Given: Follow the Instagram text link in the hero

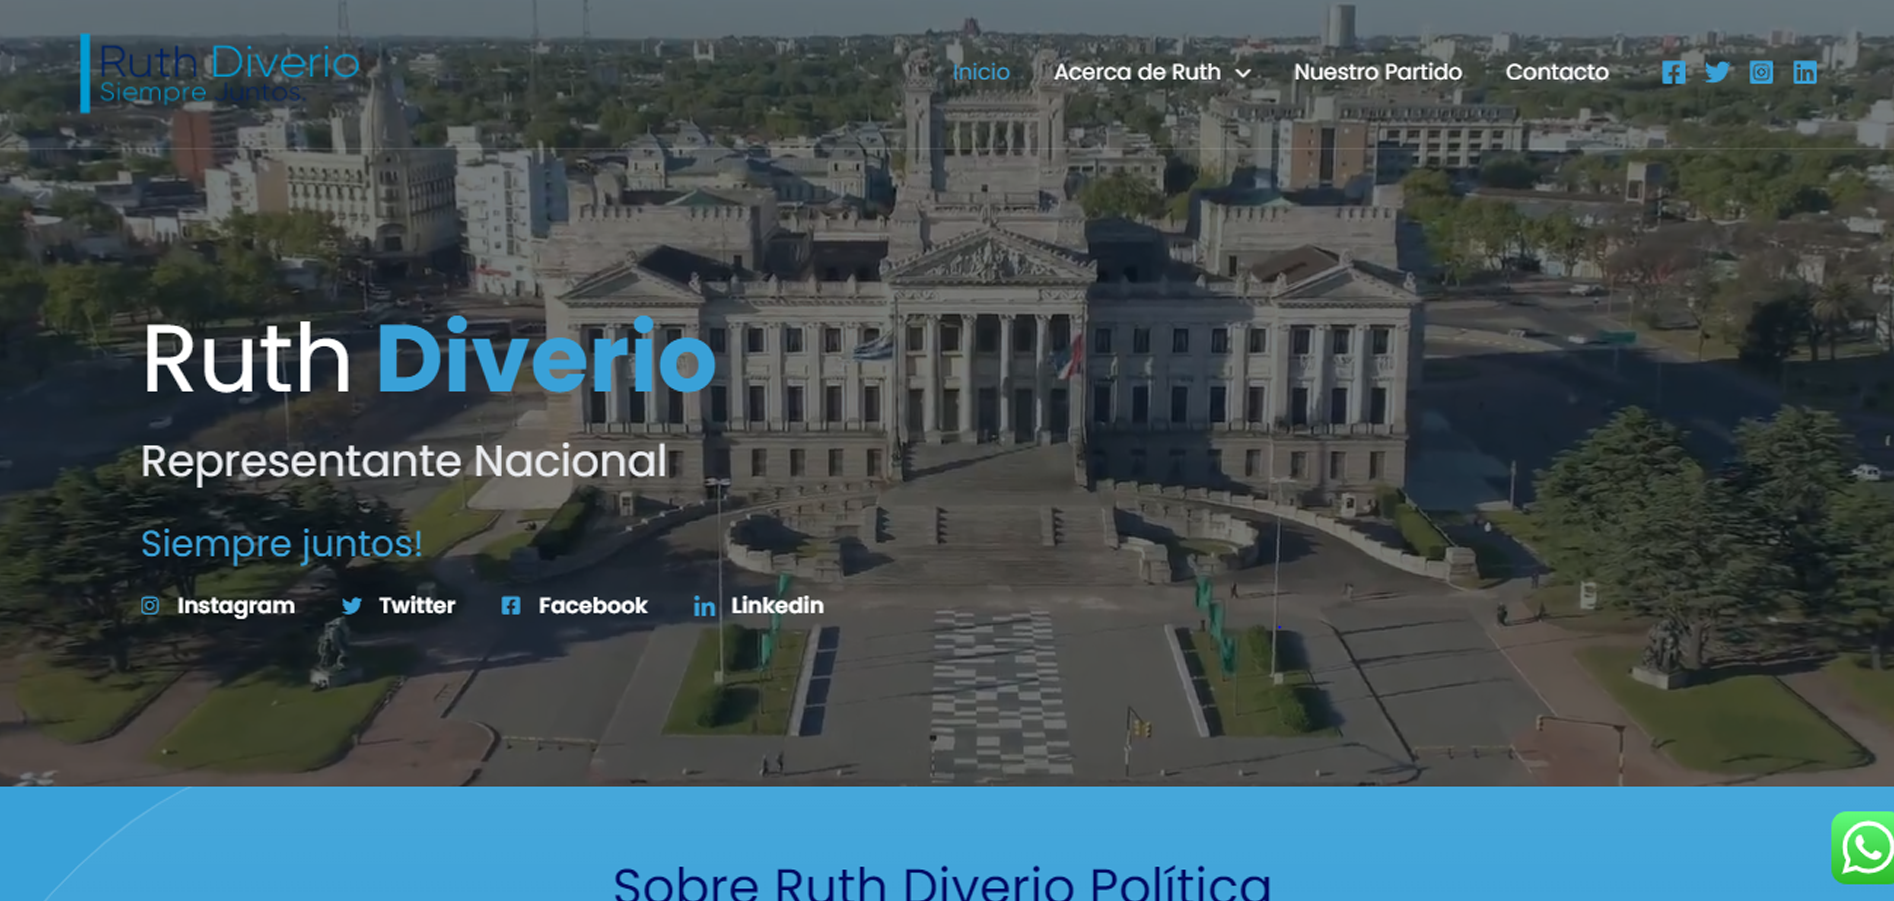Looking at the screenshot, I should pos(236,606).
